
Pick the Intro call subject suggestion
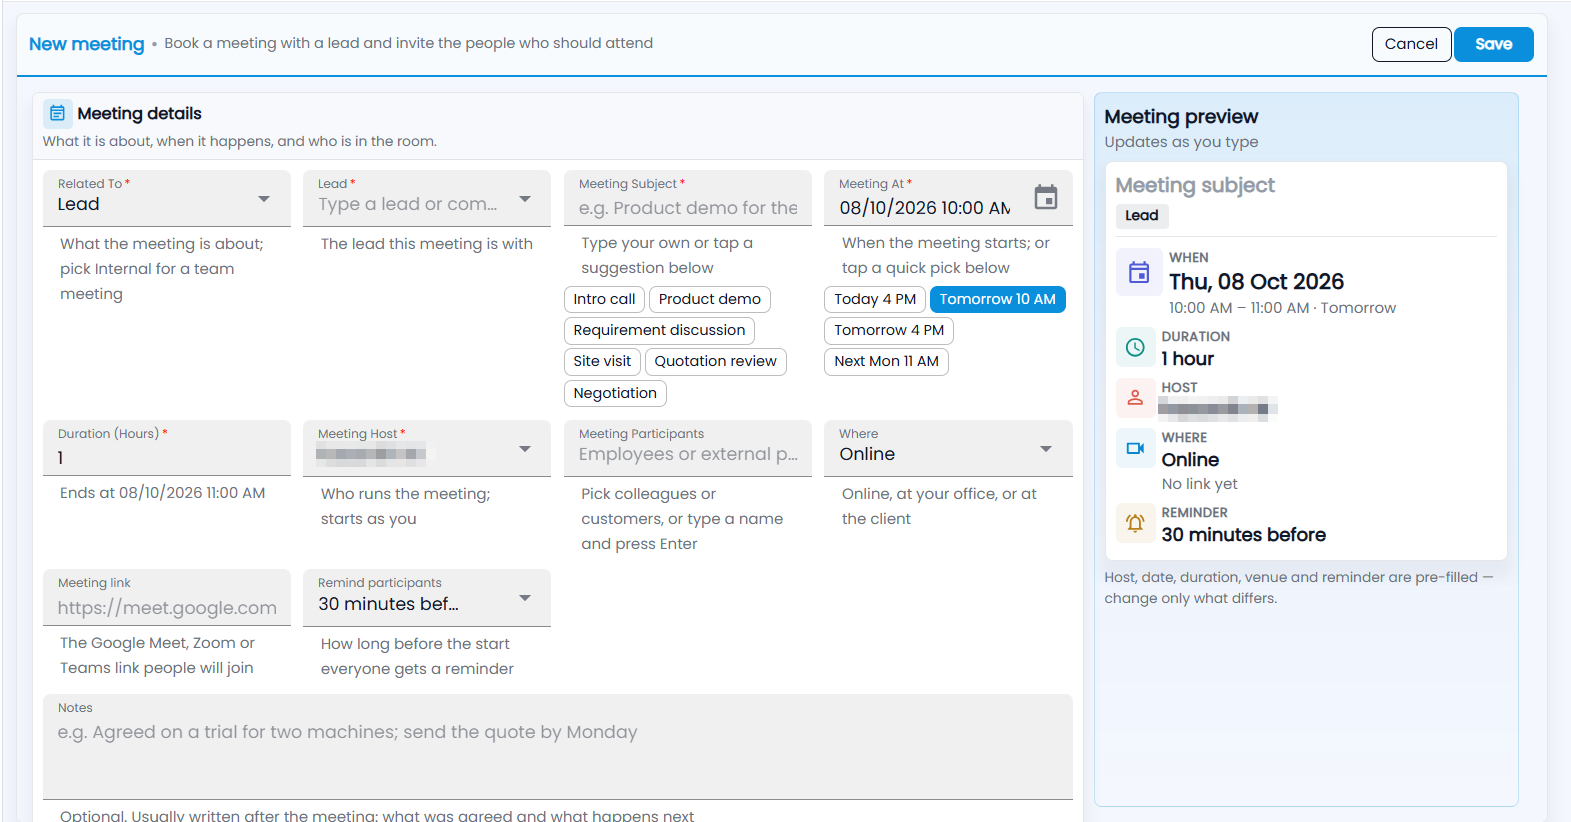pos(604,299)
